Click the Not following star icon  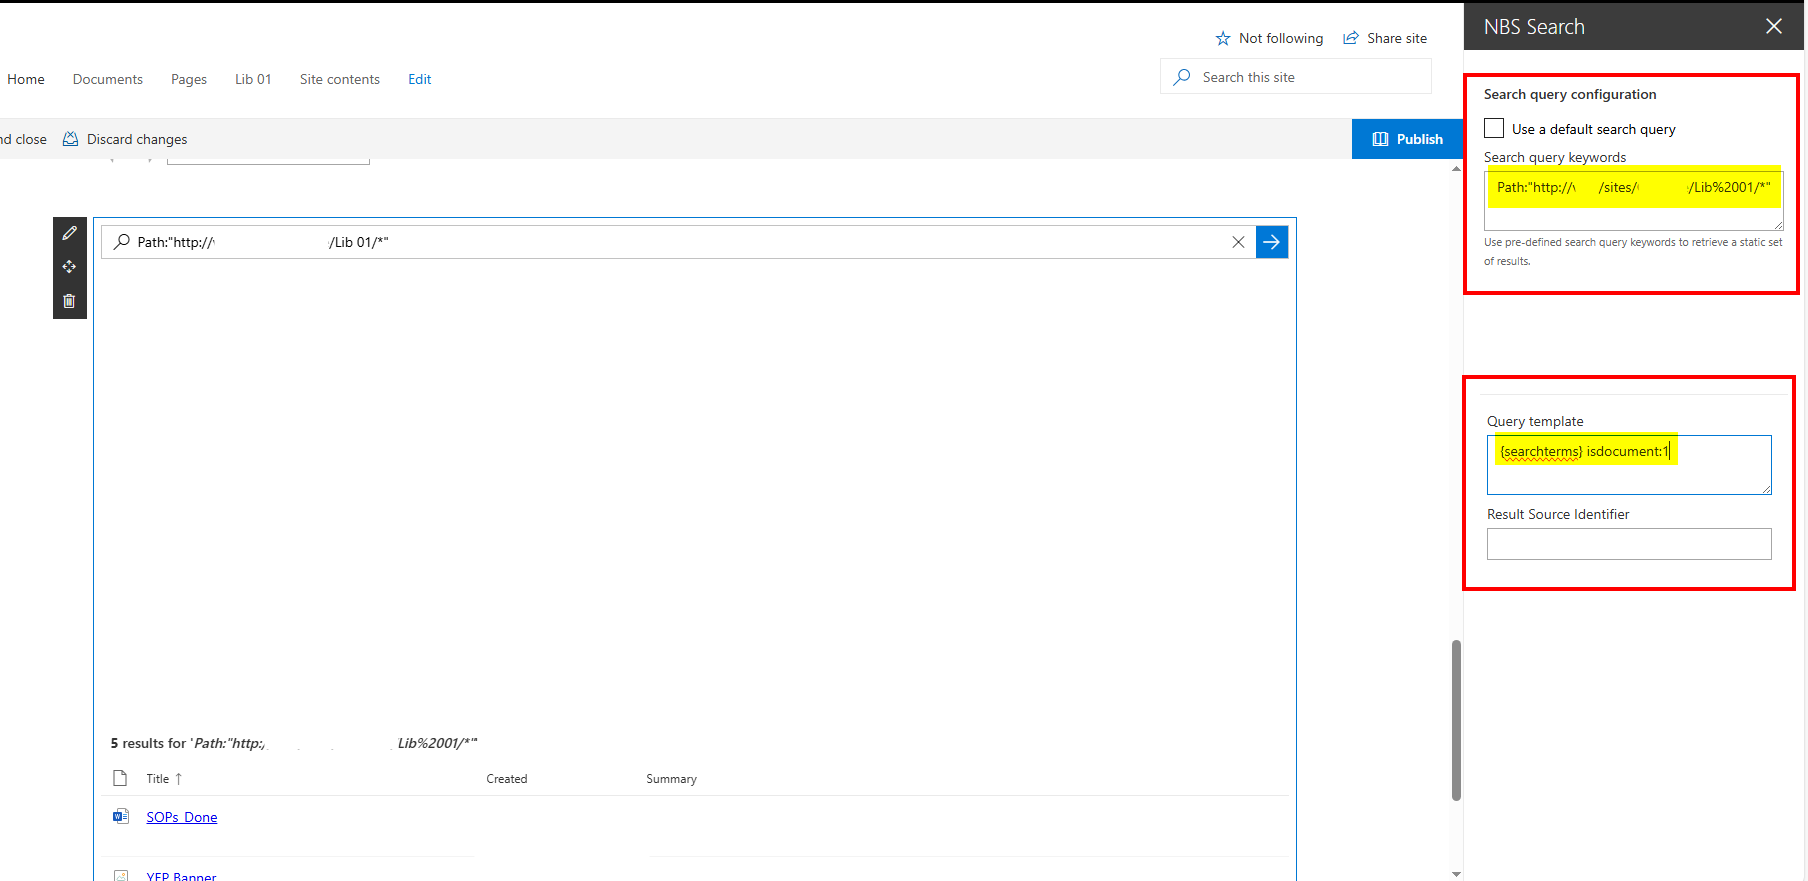point(1222,39)
